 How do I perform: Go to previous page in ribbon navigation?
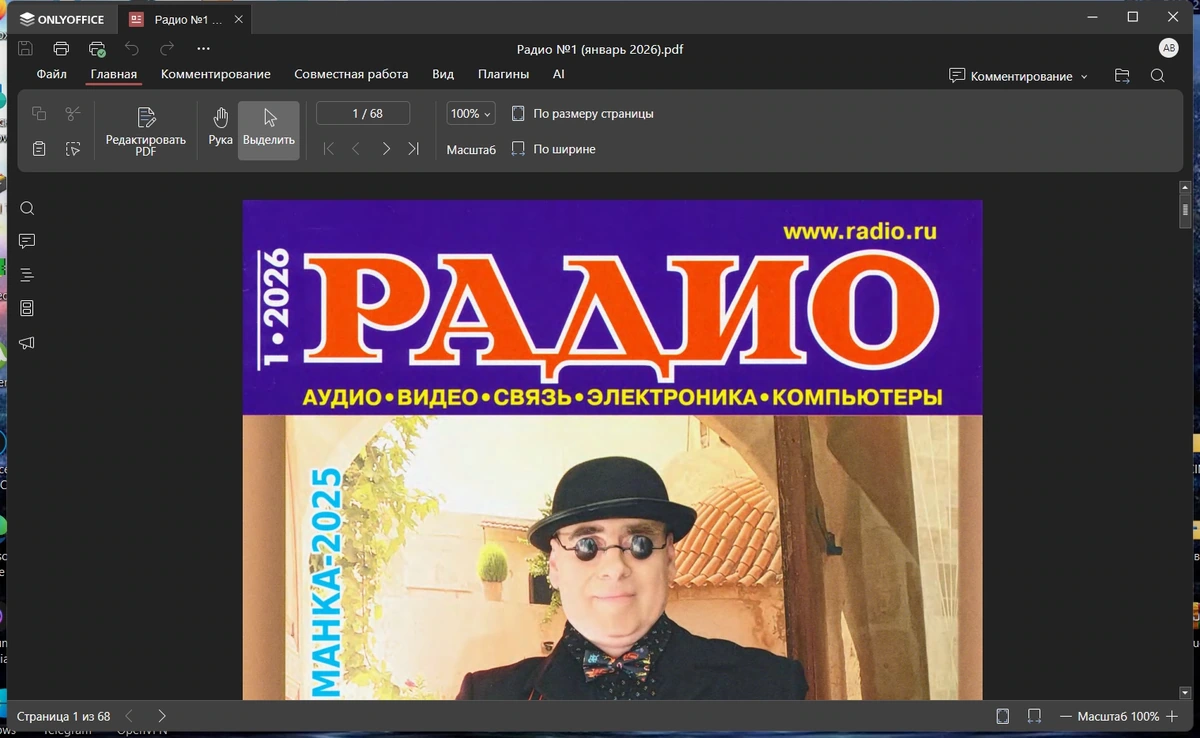tap(356, 149)
